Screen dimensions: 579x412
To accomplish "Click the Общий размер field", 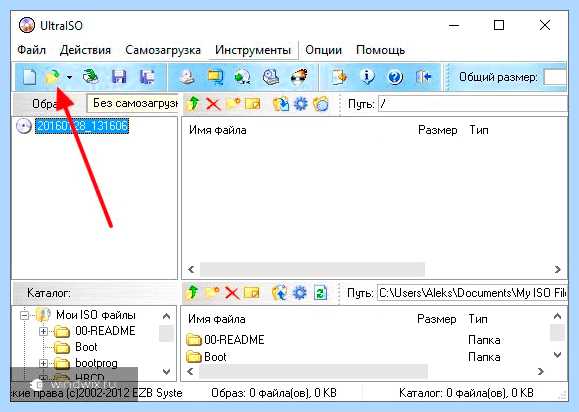I will click(555, 77).
